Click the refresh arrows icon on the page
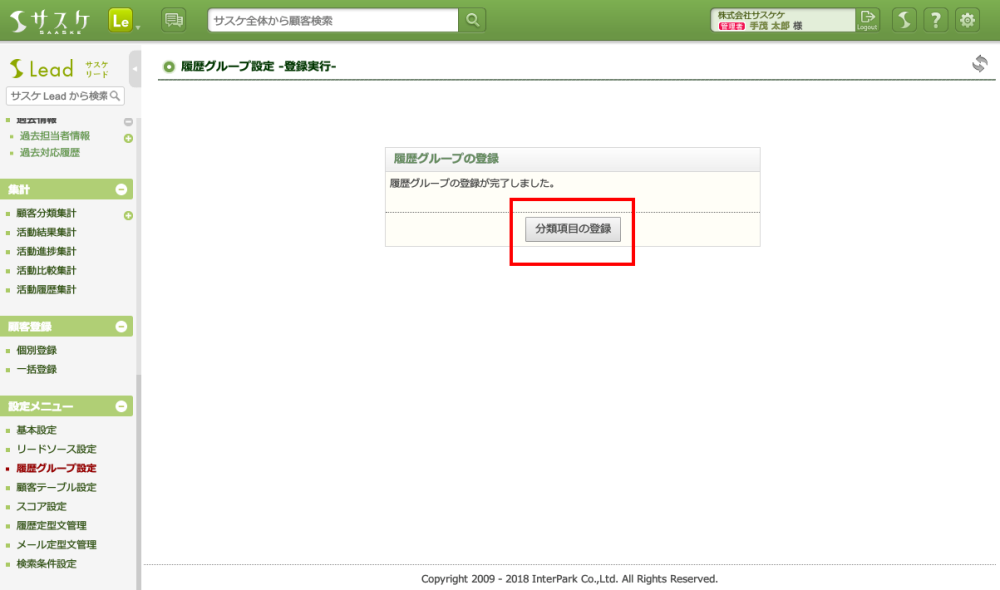Image resolution: width=1000 pixels, height=590 pixels. (979, 64)
